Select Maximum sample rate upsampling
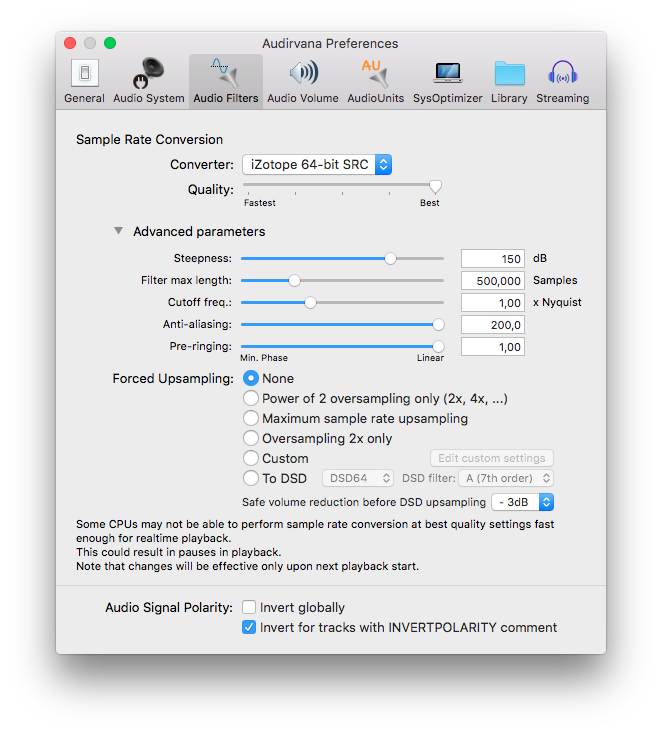Viewport: 662px width, 734px height. (251, 418)
